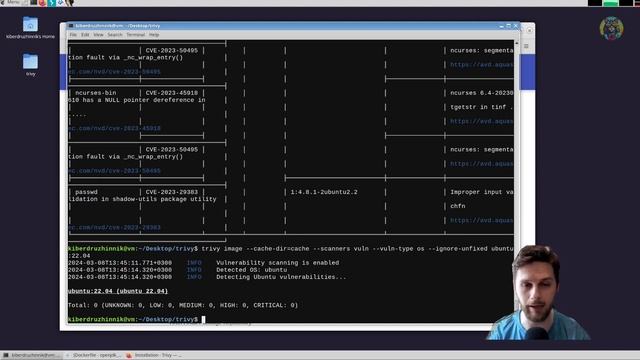Open the View menu in terminal
The image size is (640, 360).
(x=98, y=35)
